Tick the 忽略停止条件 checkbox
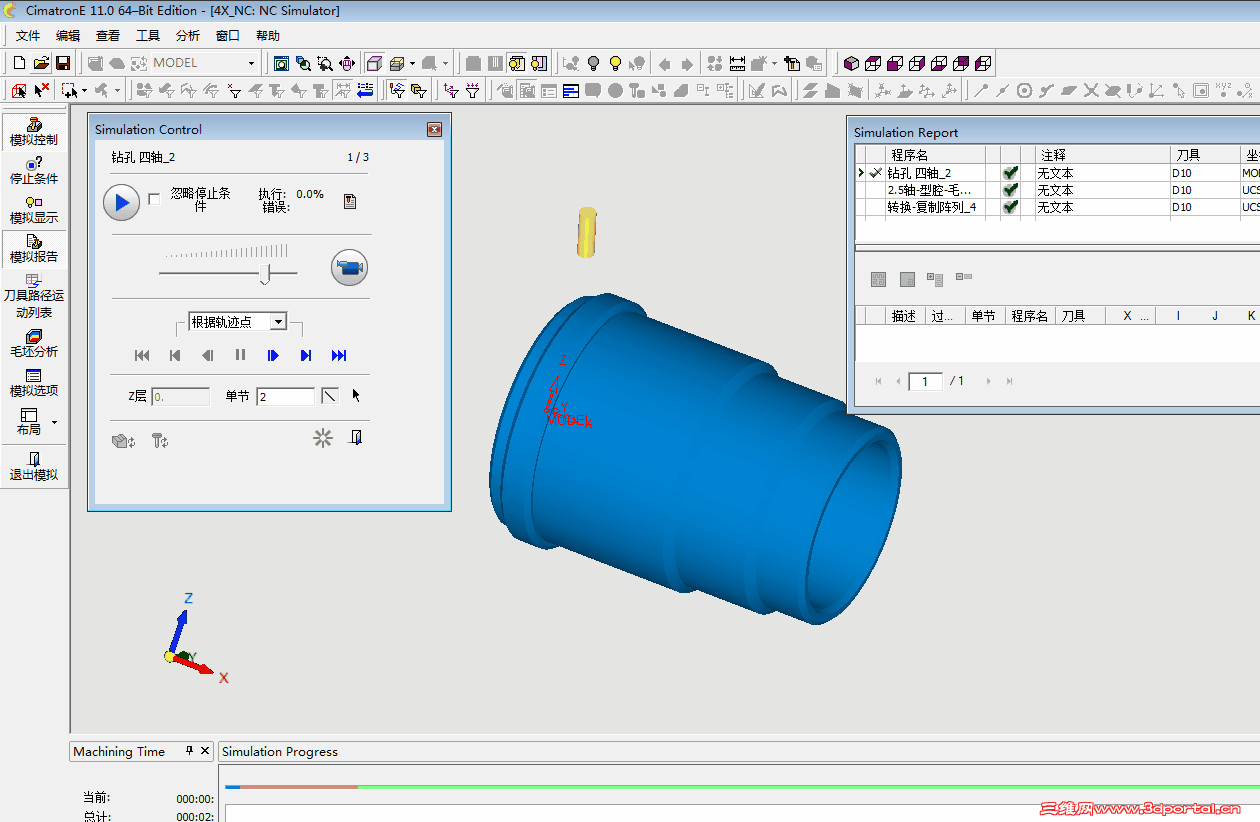1260x822 pixels. 154,199
